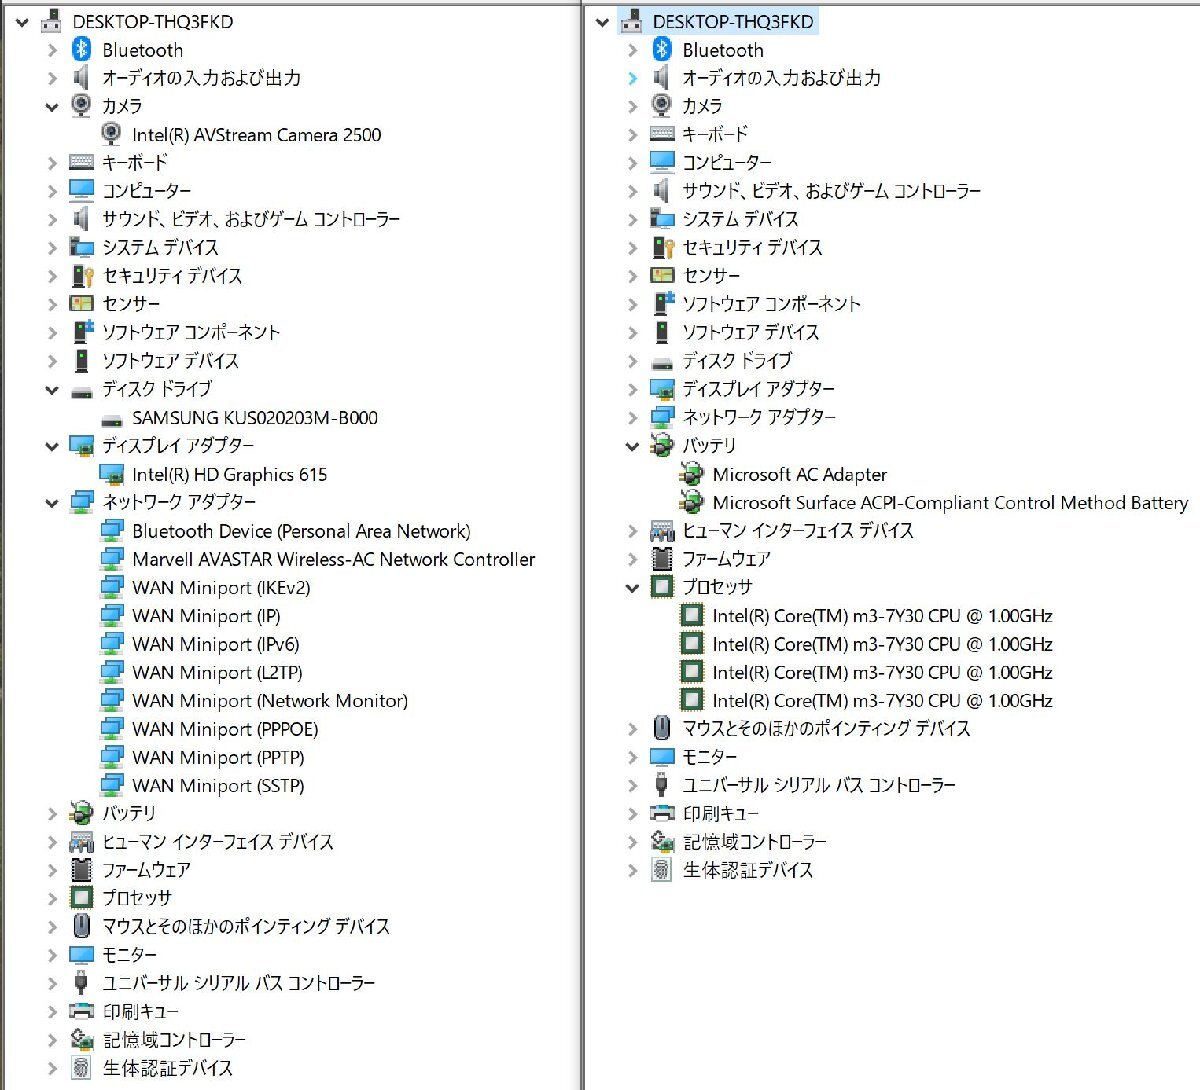Expand the biometric devices category in the right pane

click(632, 870)
